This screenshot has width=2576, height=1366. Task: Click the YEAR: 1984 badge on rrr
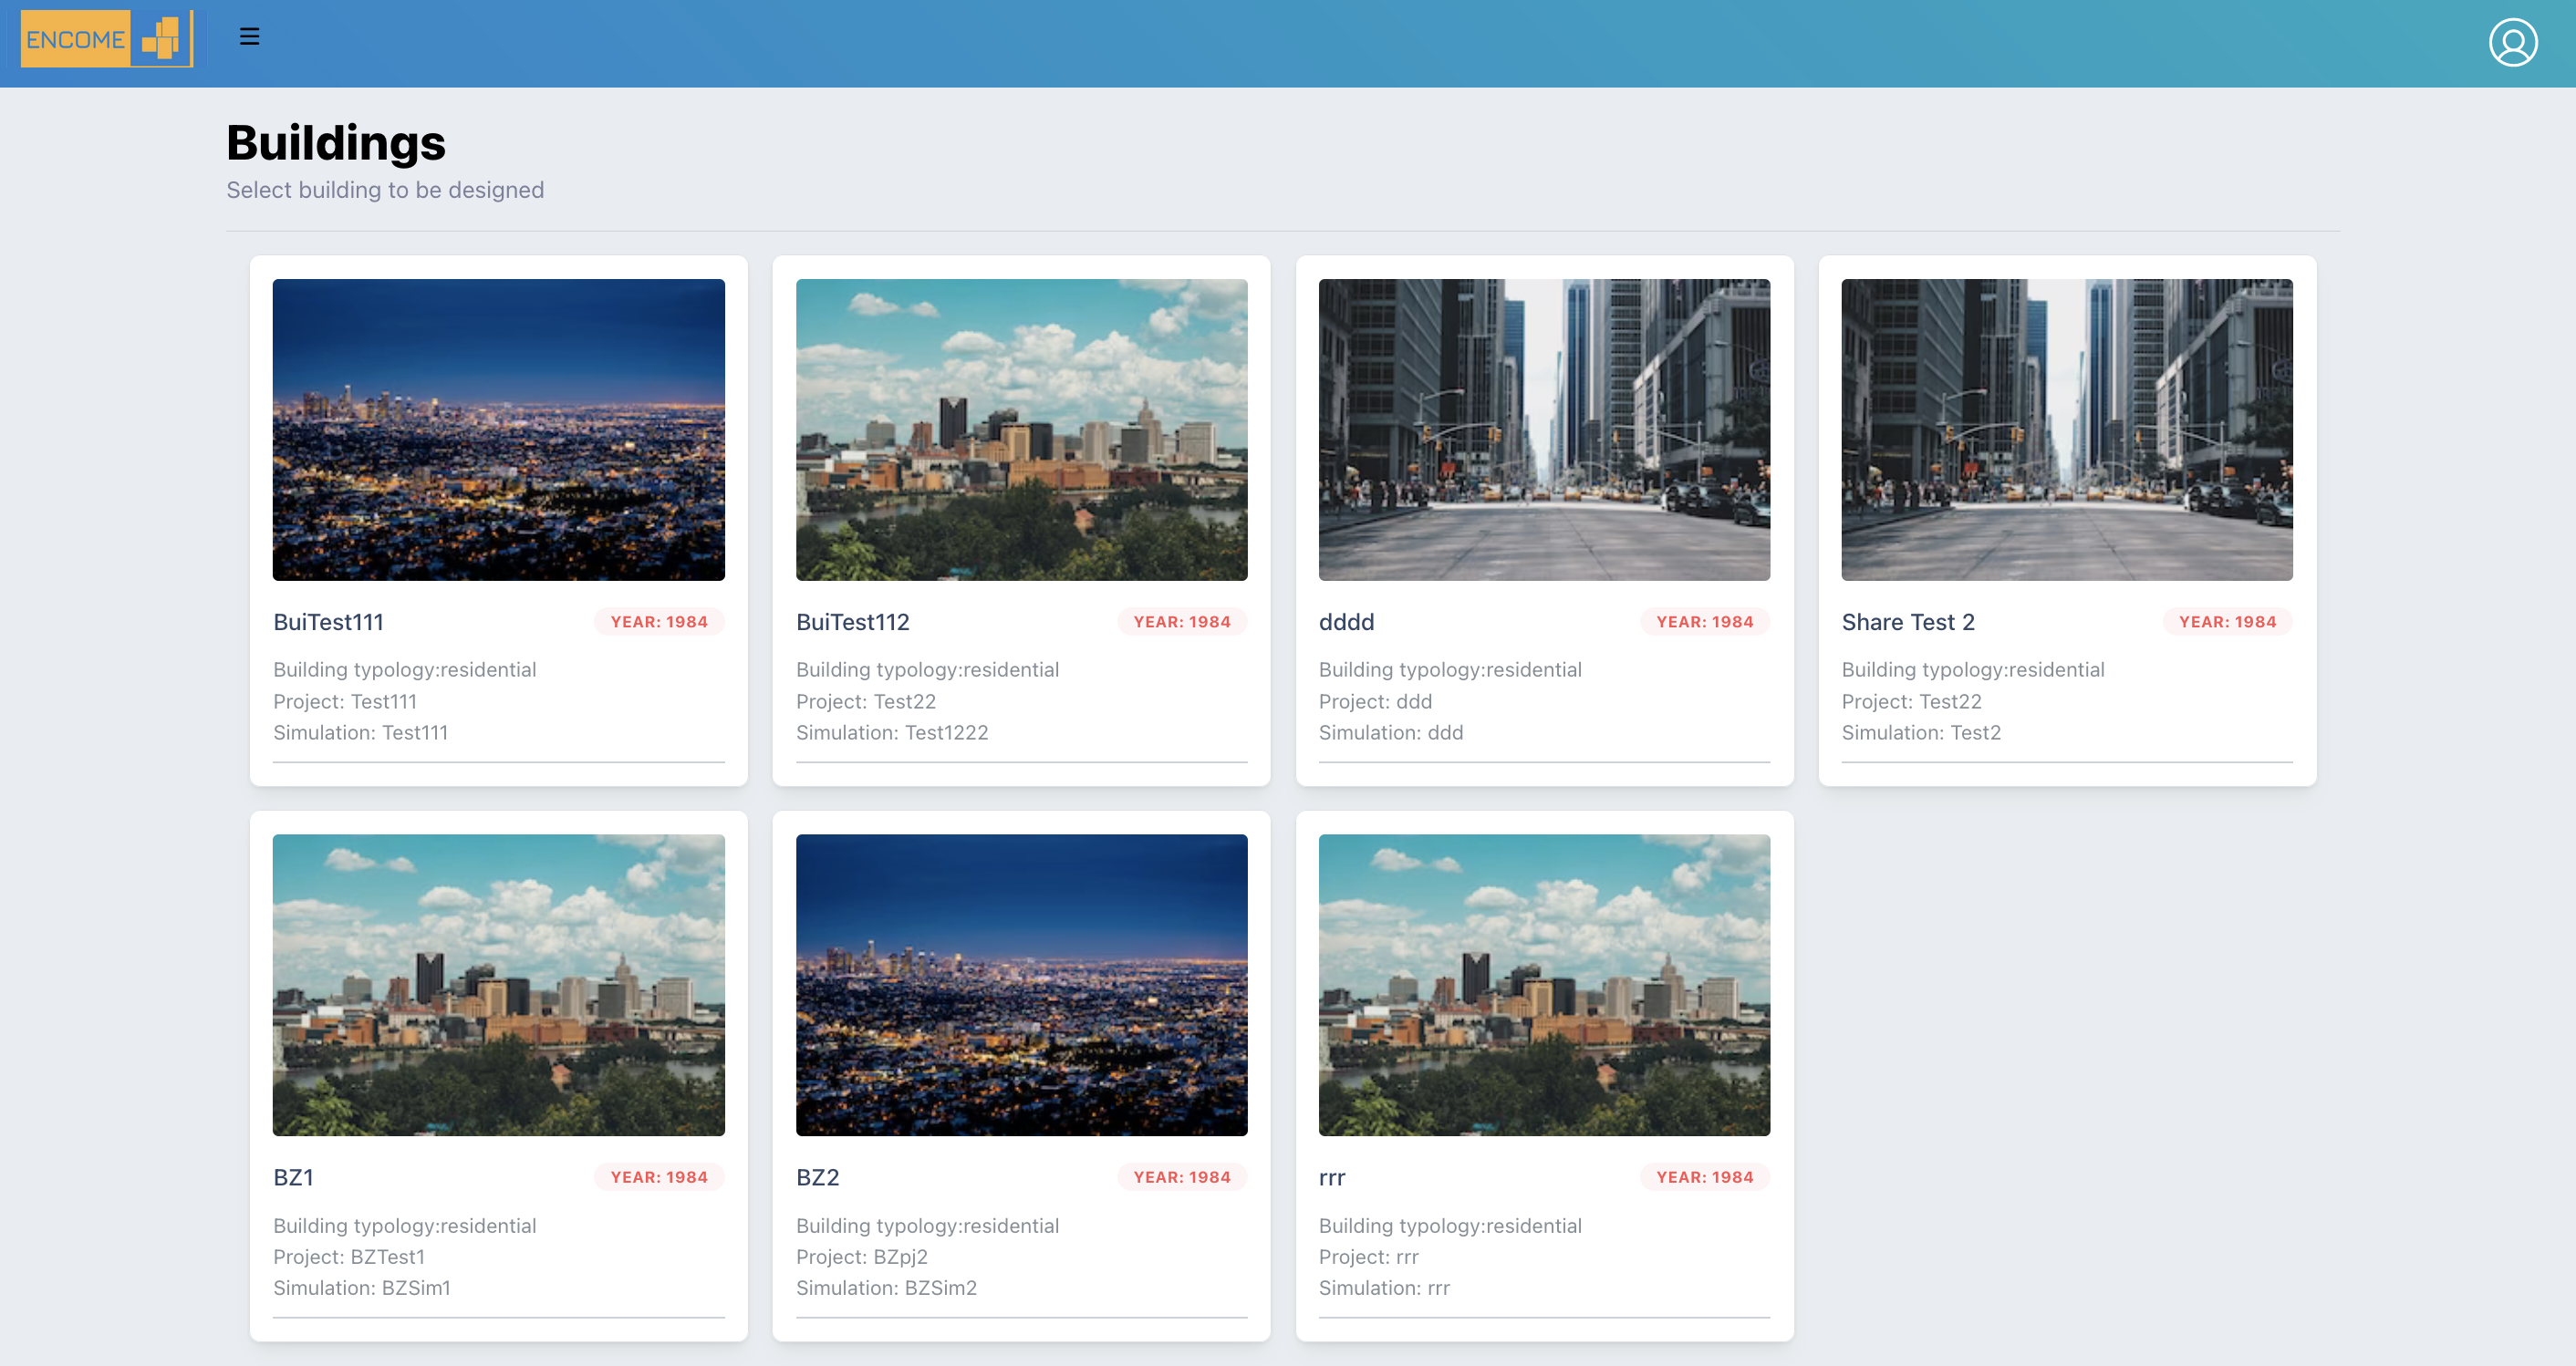pyautogui.click(x=1705, y=1177)
